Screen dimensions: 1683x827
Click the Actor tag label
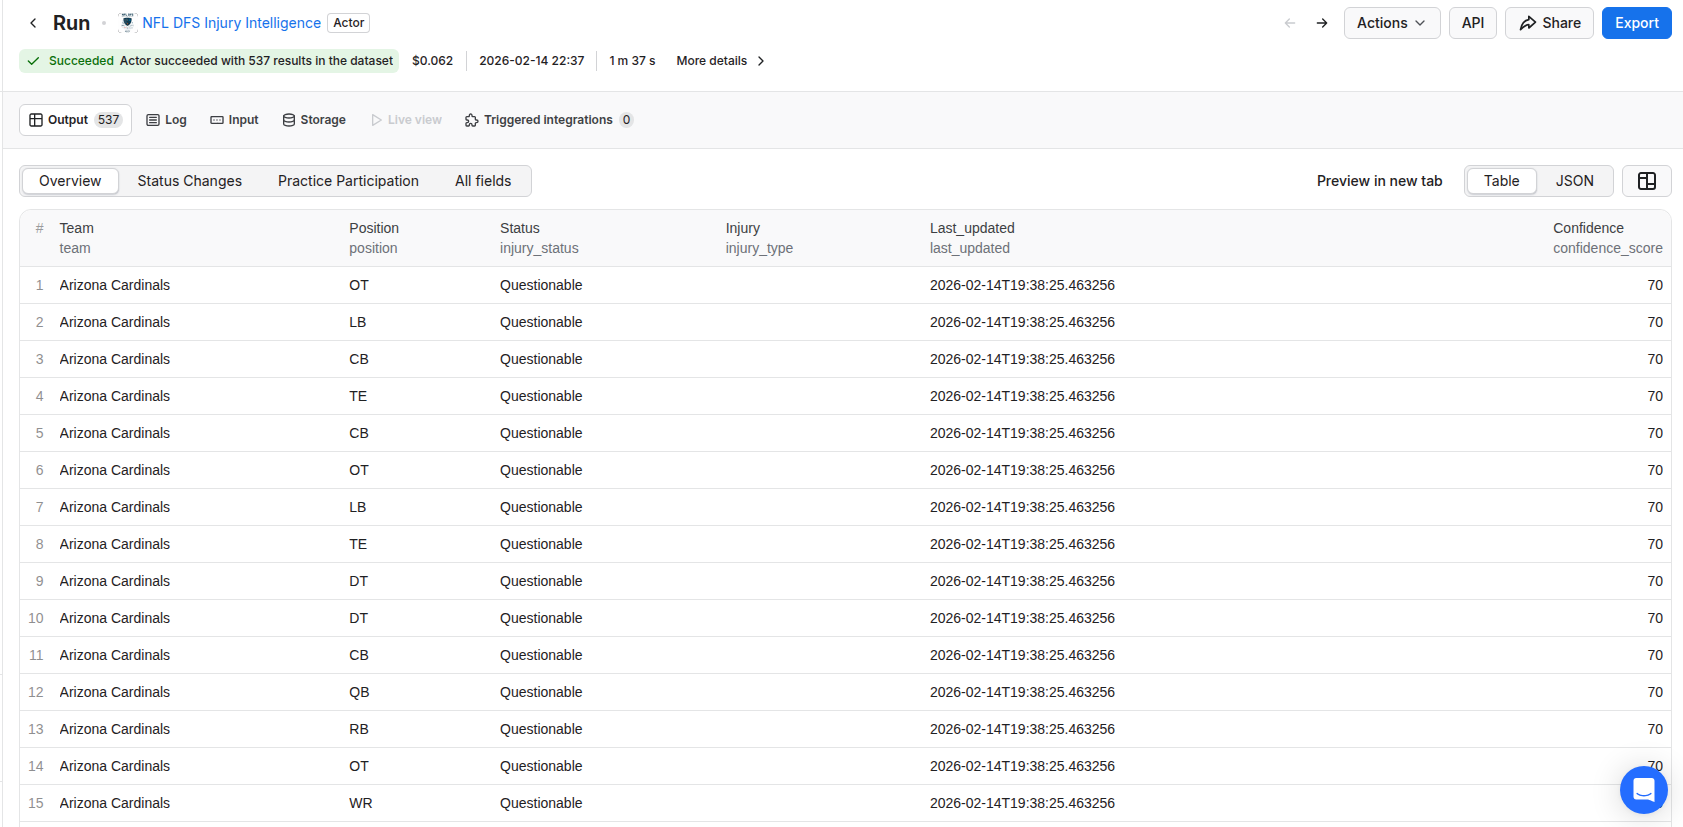[348, 23]
